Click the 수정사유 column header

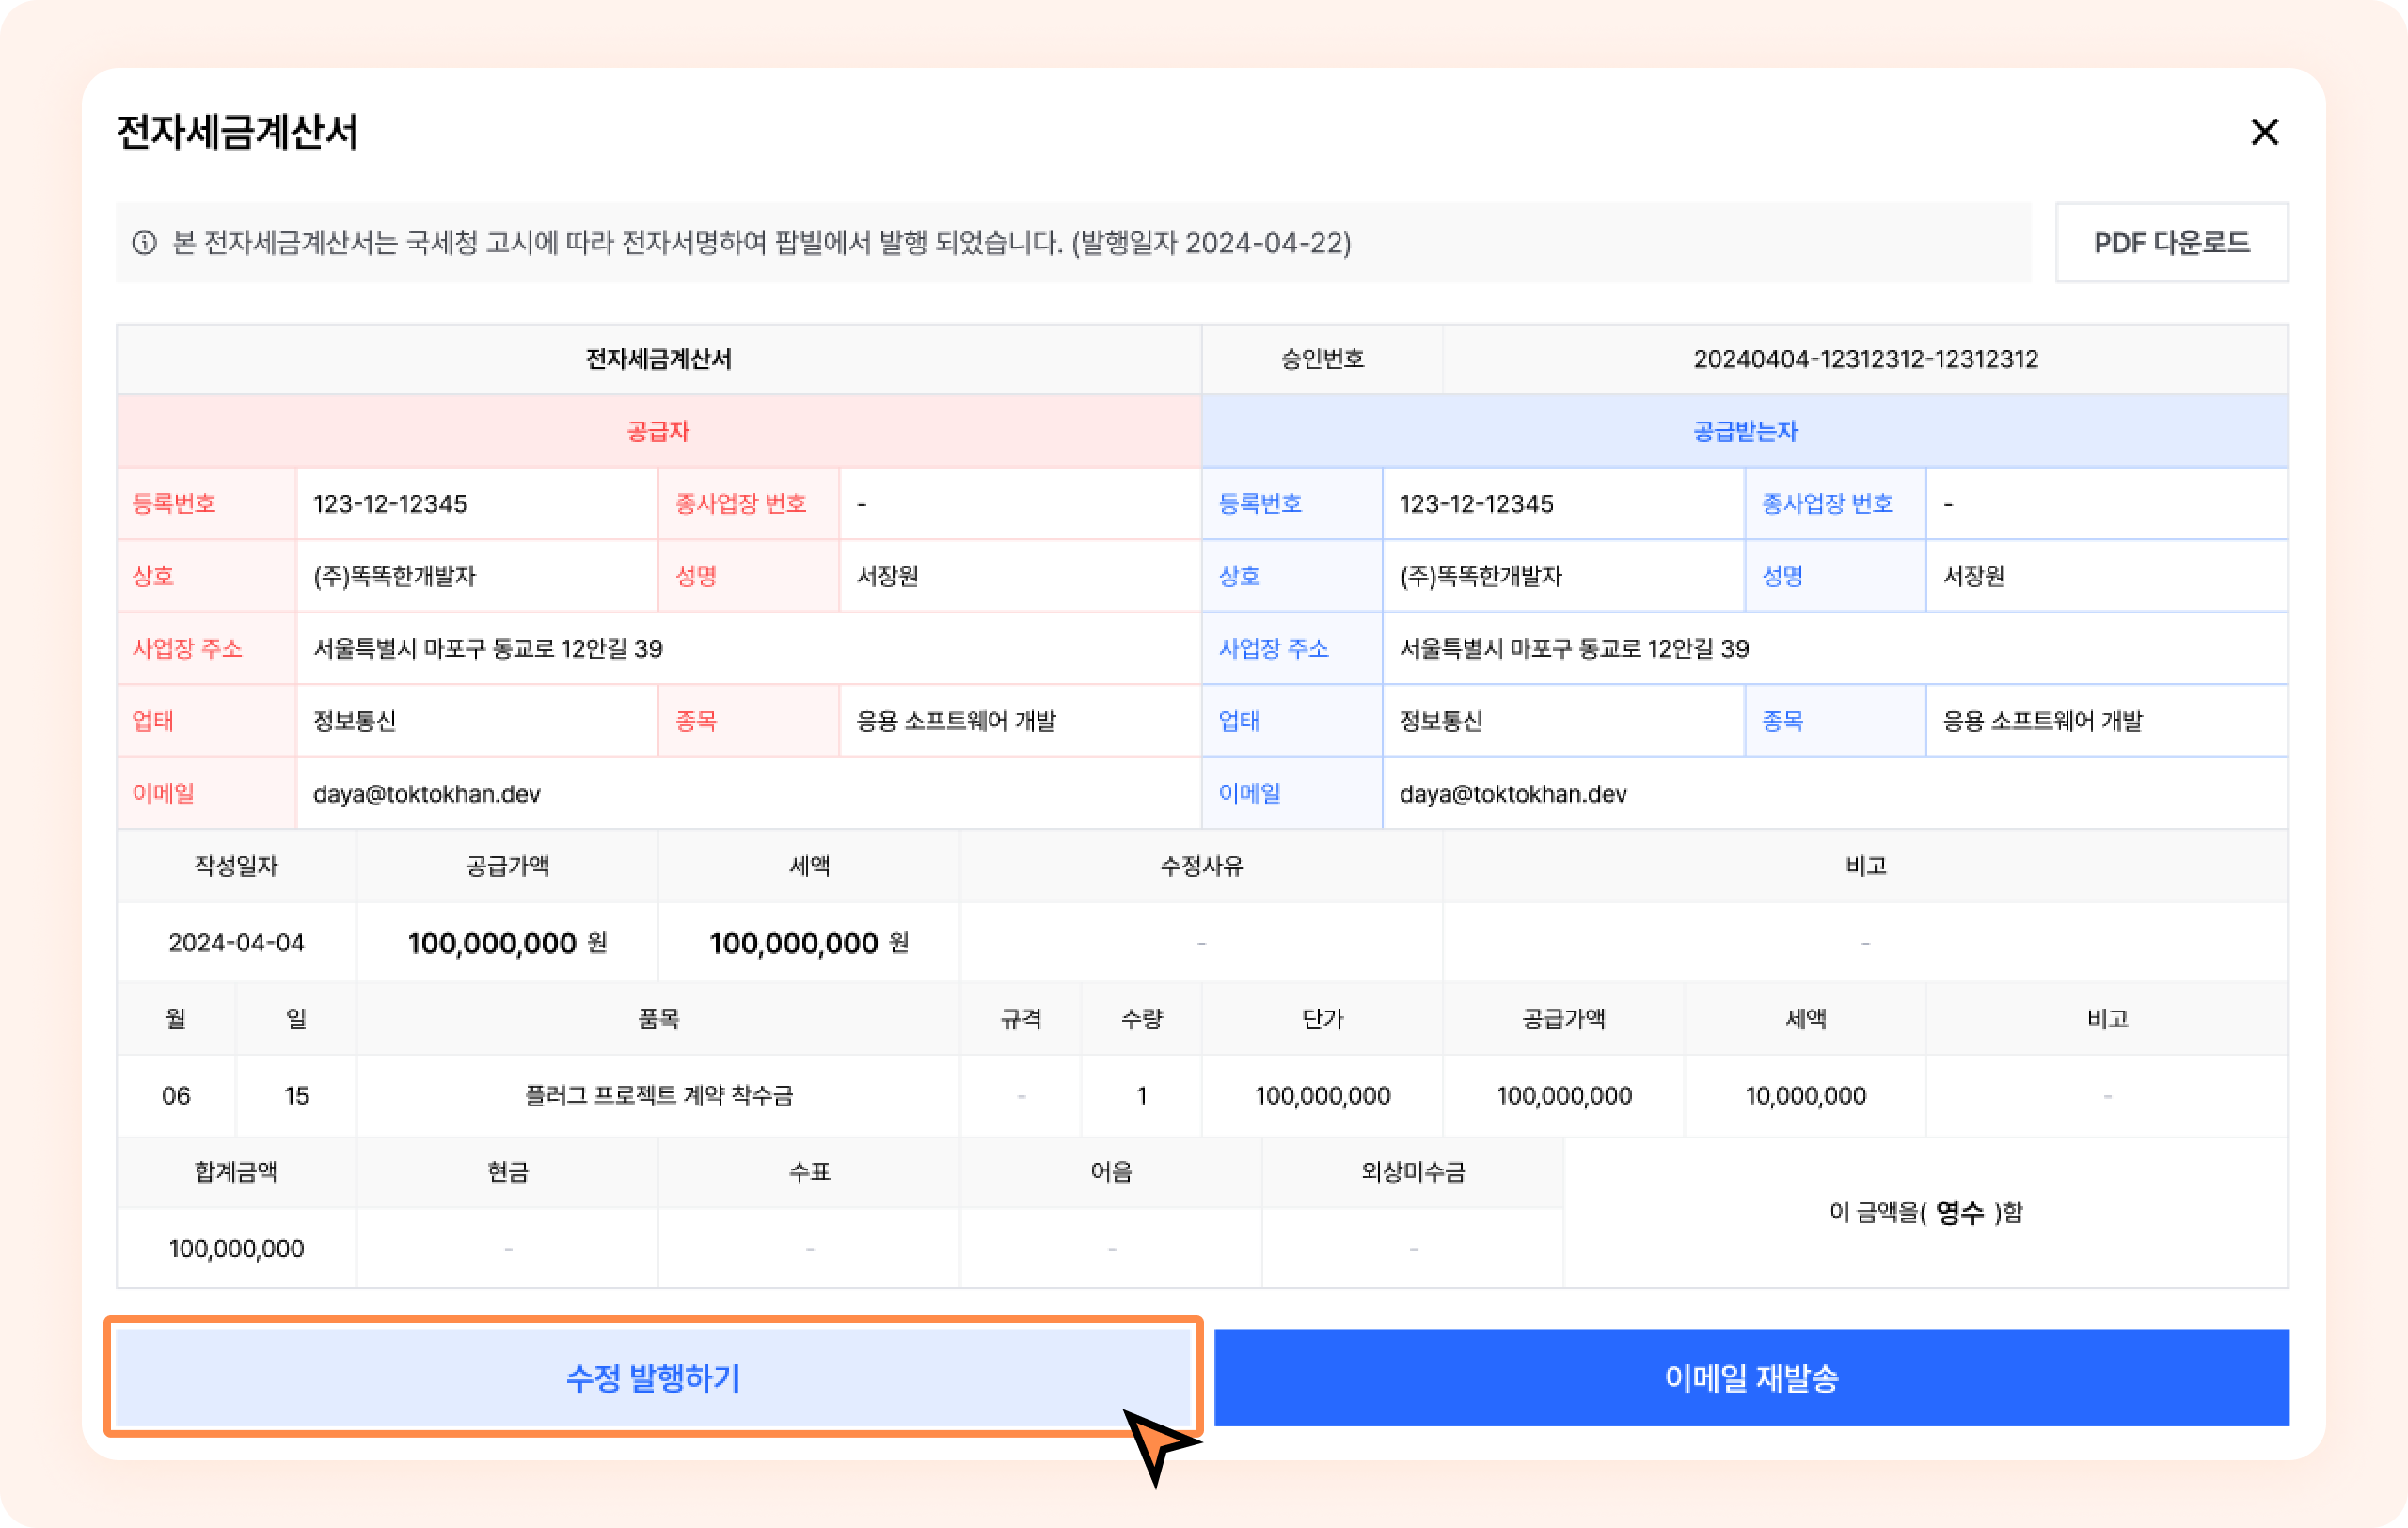click(x=1201, y=866)
